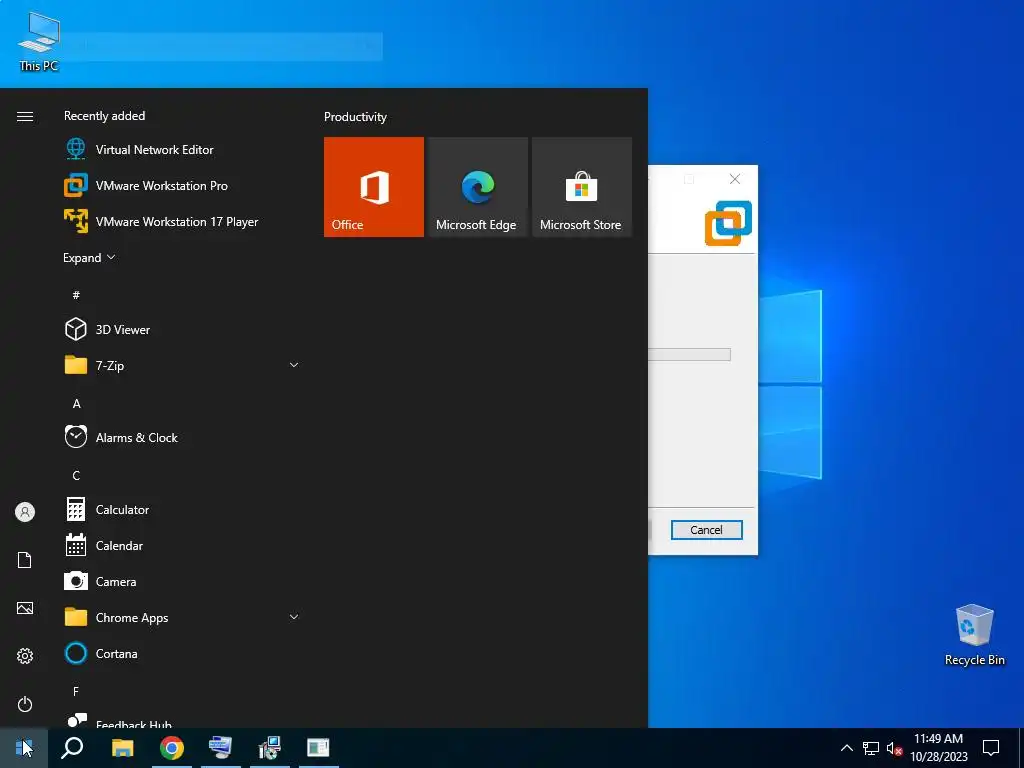Select the Recycle Bin desktop icon
This screenshot has height=768, width=1024.
click(974, 634)
